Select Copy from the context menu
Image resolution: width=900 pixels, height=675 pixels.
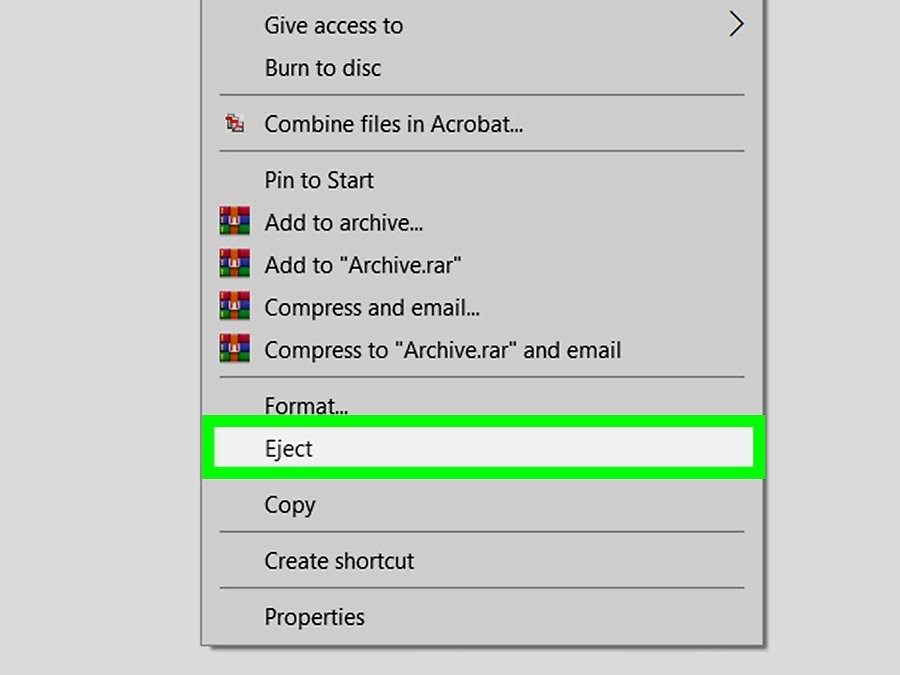[x=289, y=505]
